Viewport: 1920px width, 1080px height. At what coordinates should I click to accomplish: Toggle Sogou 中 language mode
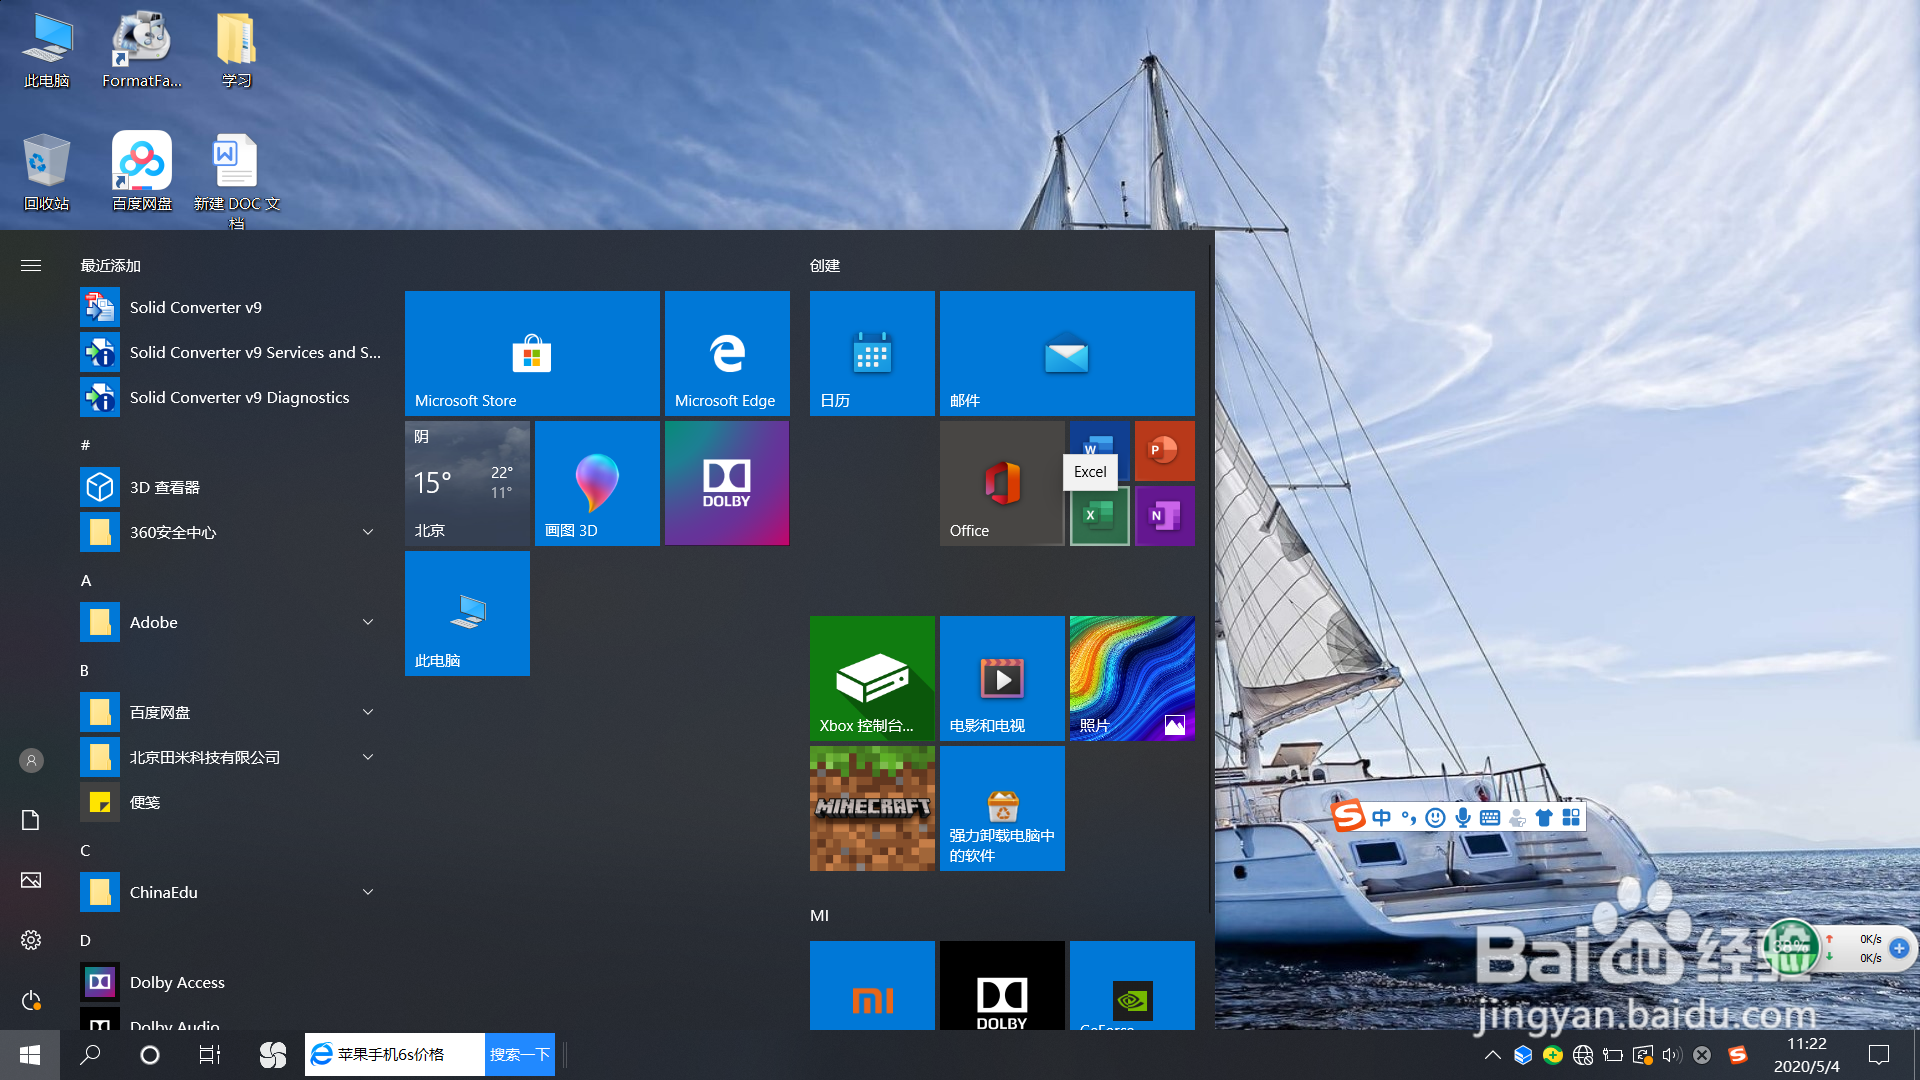pos(1382,818)
